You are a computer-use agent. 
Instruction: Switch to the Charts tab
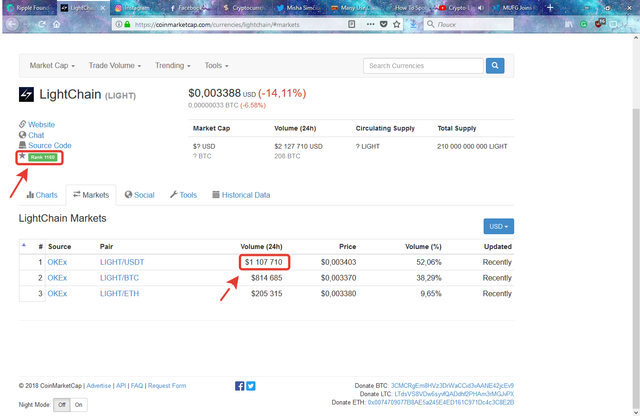click(42, 195)
